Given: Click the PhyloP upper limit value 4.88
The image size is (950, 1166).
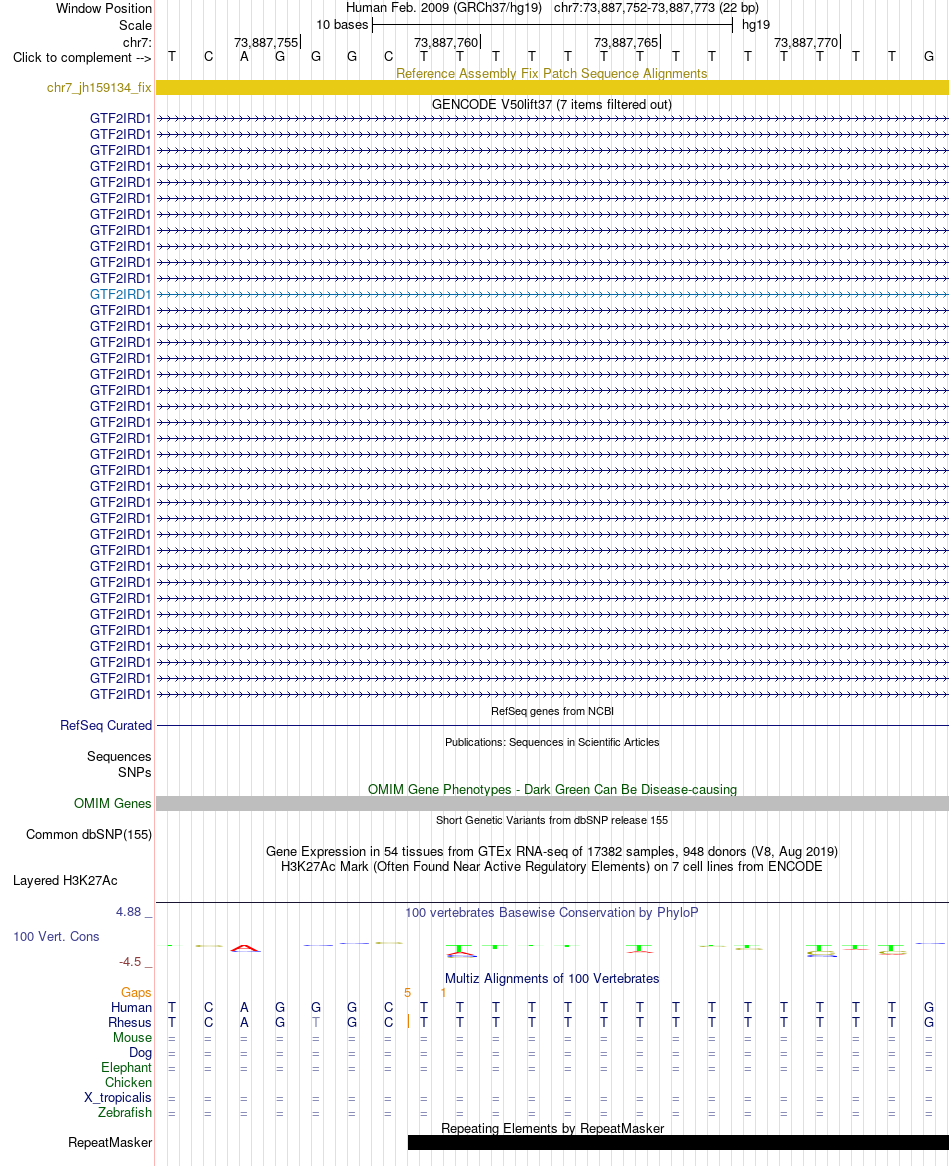Looking at the screenshot, I should (129, 912).
